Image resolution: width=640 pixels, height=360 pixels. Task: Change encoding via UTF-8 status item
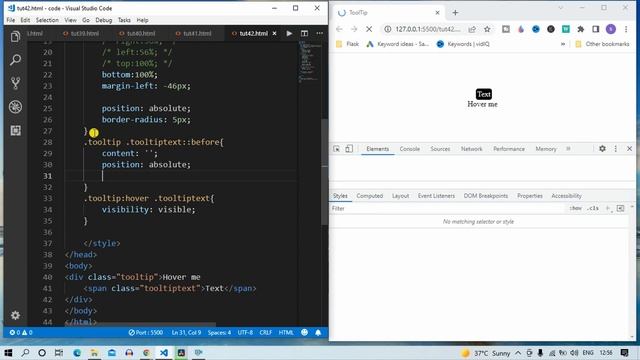pyautogui.click(x=245, y=333)
